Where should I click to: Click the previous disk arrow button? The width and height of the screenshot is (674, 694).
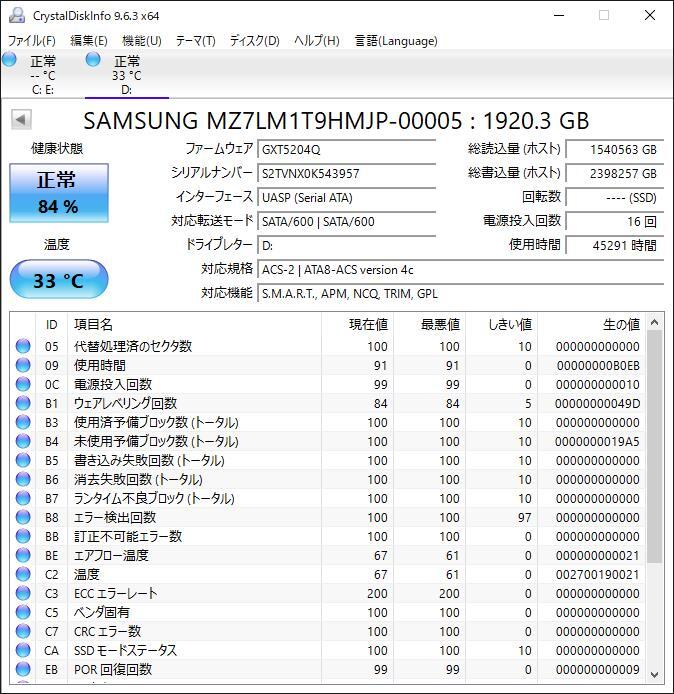(21, 120)
